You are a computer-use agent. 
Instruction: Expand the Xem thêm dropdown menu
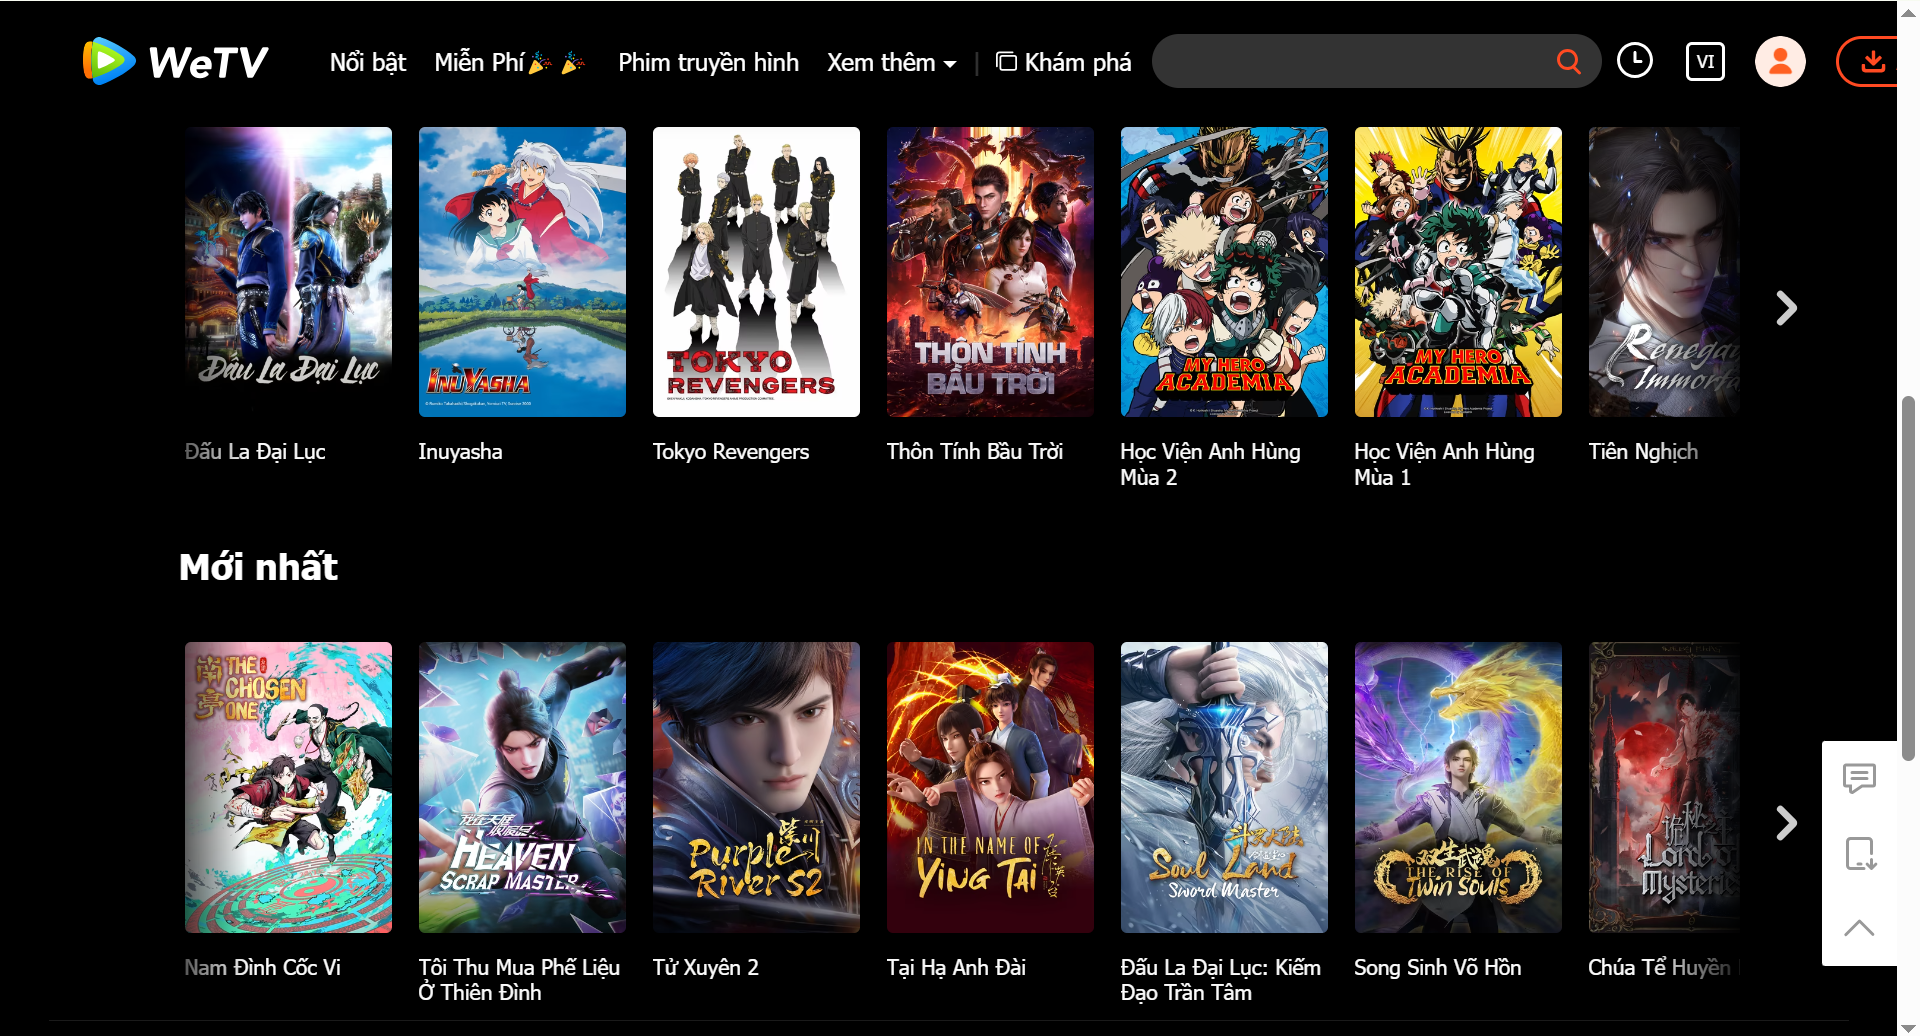pyautogui.click(x=891, y=63)
